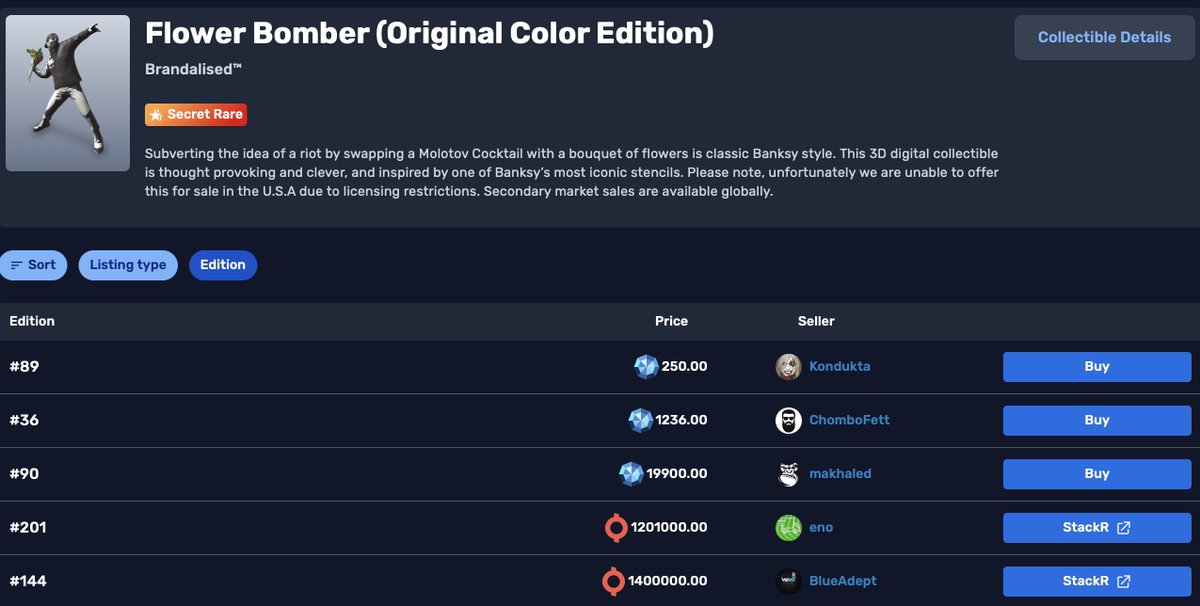Image resolution: width=1200 pixels, height=606 pixels.
Task: Open BlueAdept's seller profile
Action: (843, 581)
